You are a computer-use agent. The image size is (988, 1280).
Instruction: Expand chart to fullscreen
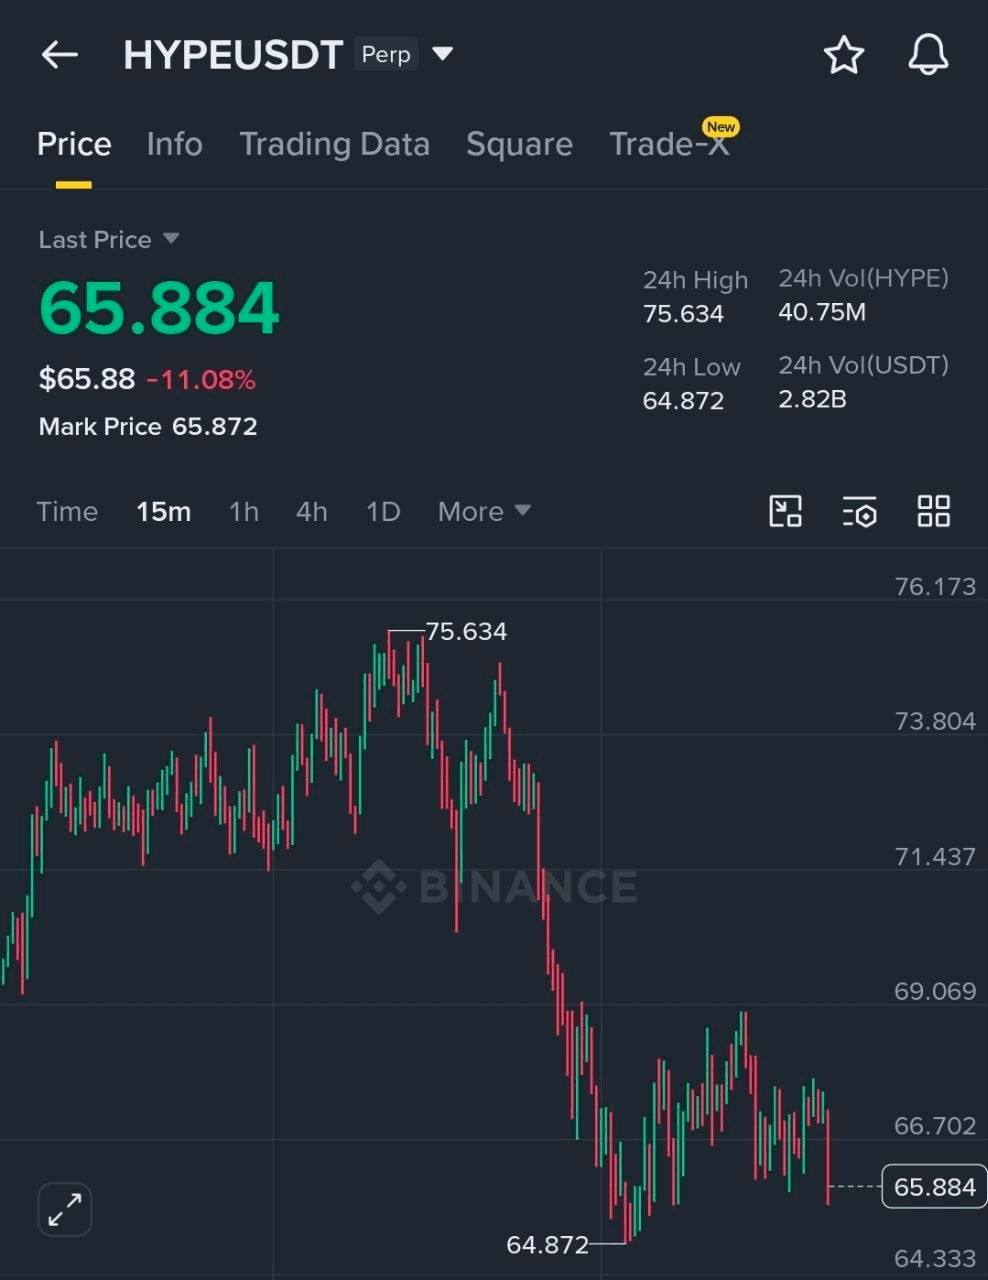click(65, 1210)
